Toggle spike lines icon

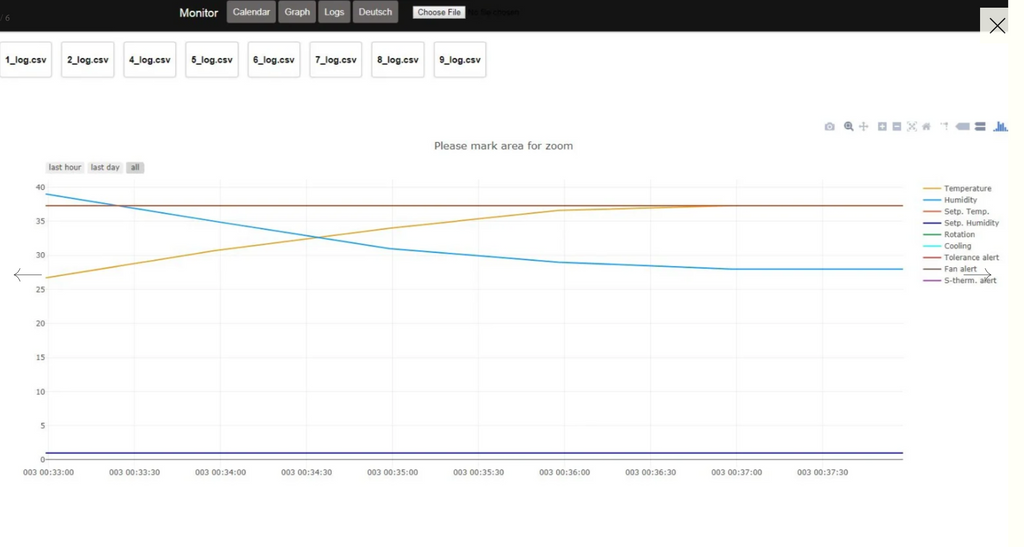[944, 127]
